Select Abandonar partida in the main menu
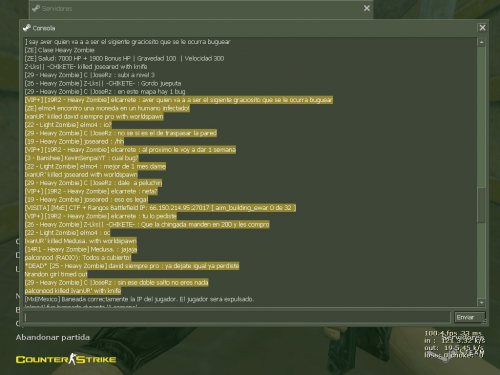 coord(53,337)
